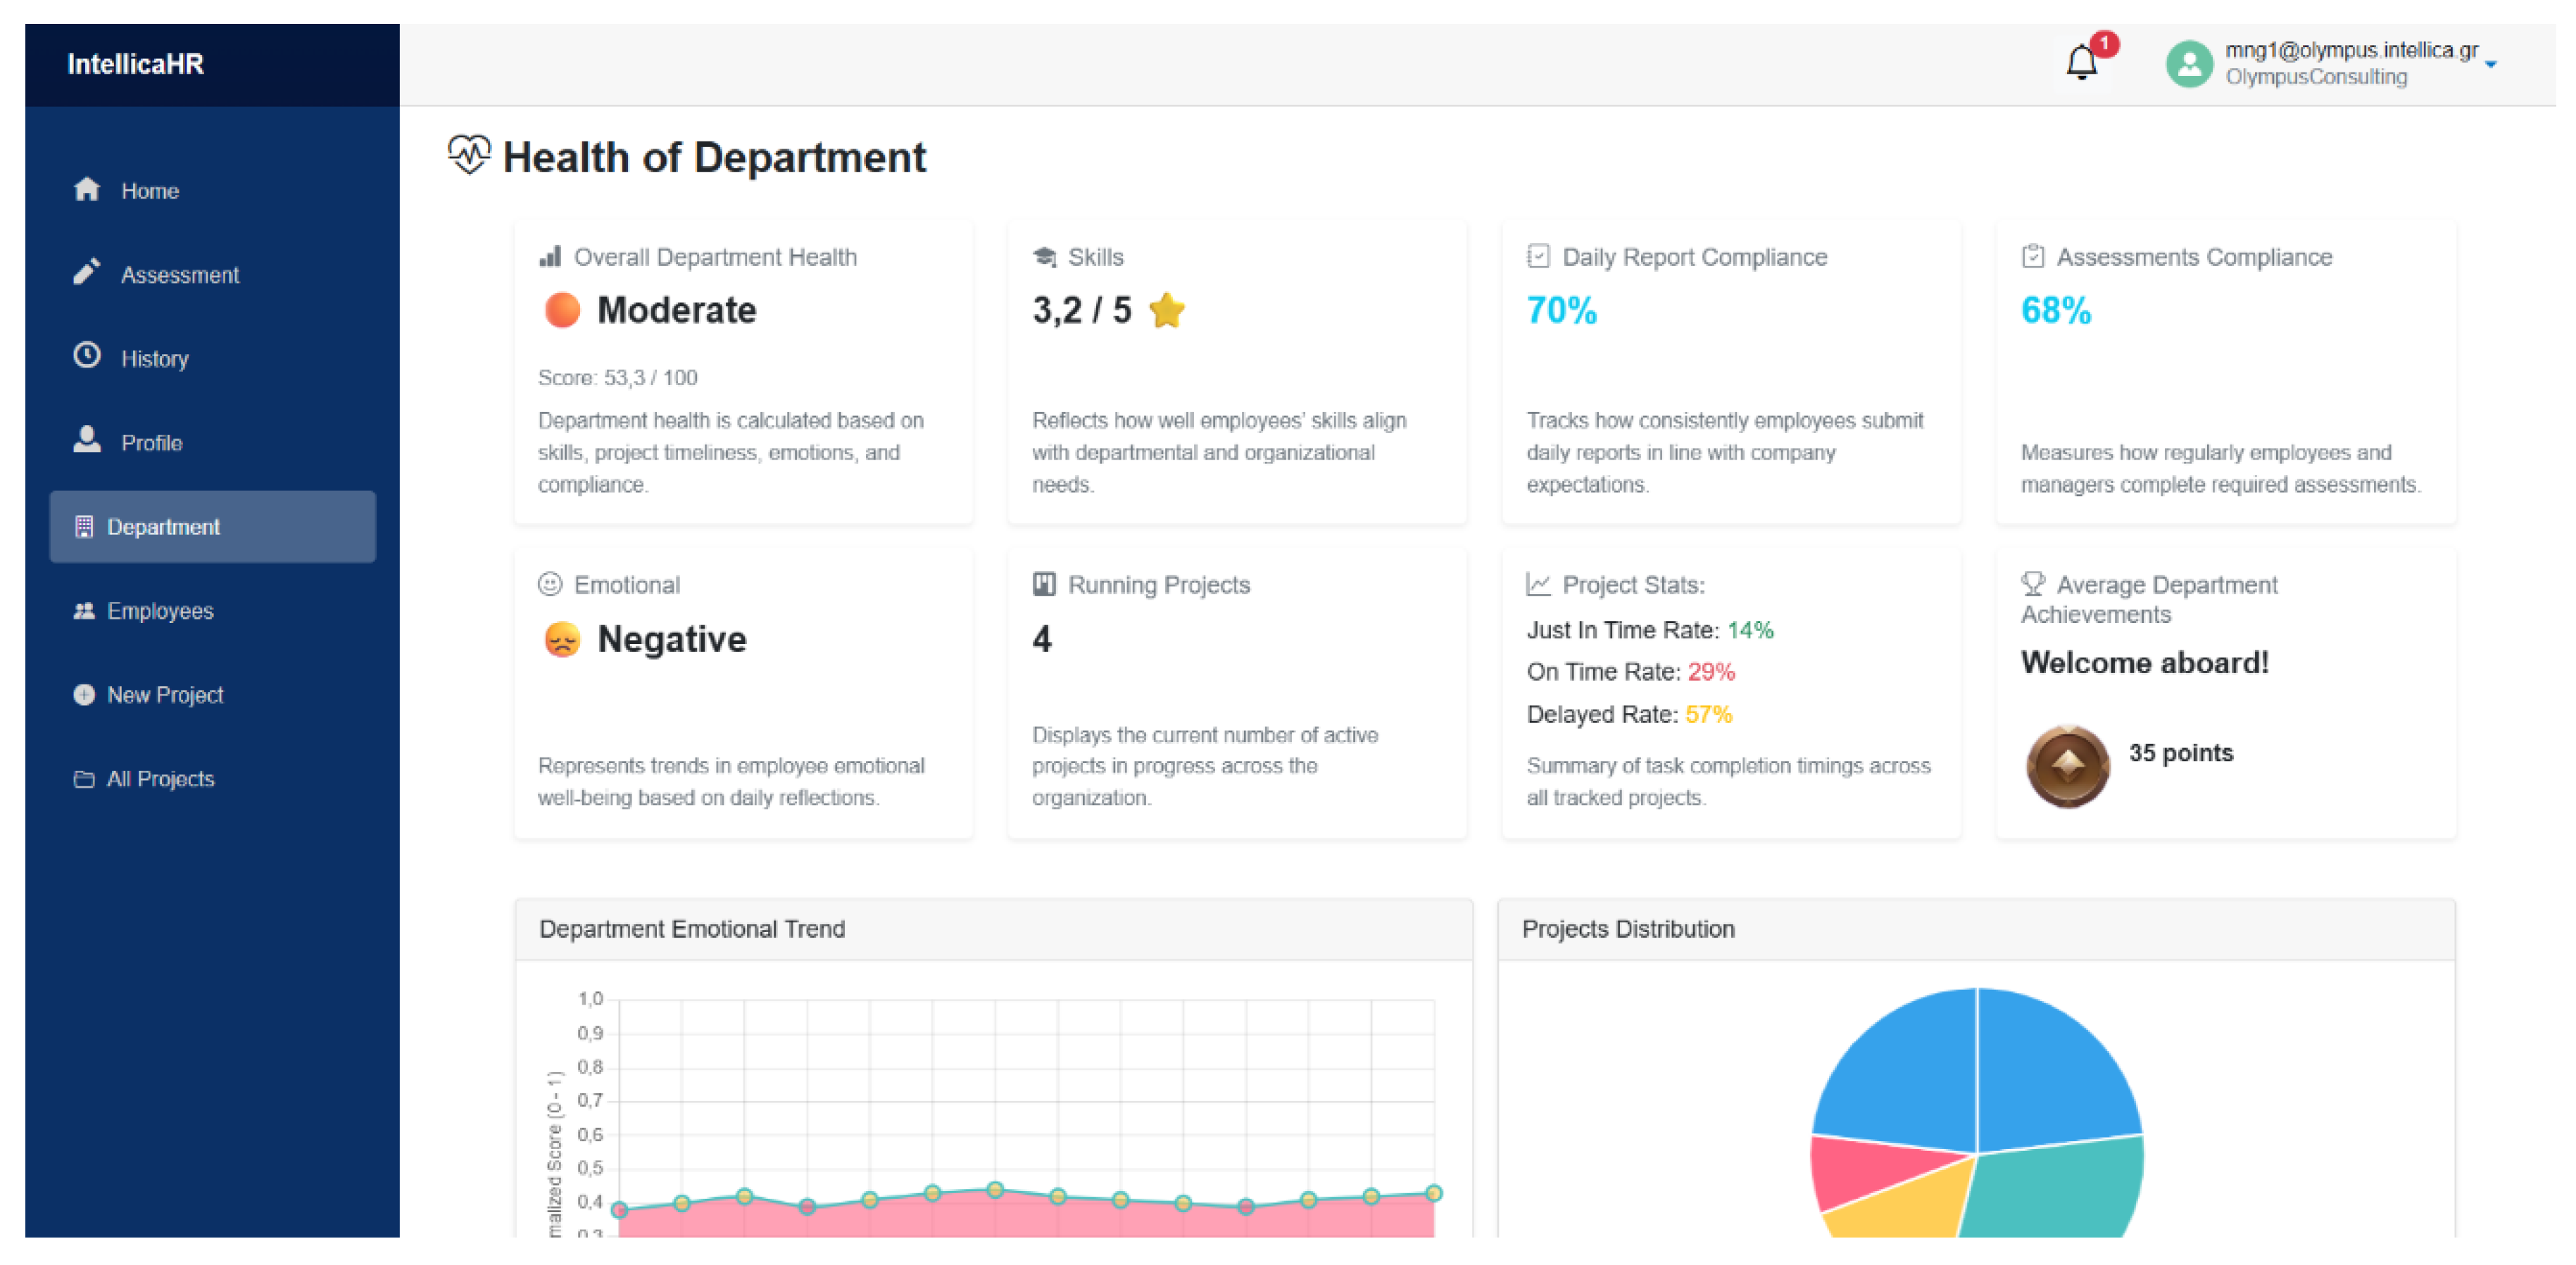Click the Home house icon
2576x1265 pixels.
pyautogui.click(x=87, y=189)
